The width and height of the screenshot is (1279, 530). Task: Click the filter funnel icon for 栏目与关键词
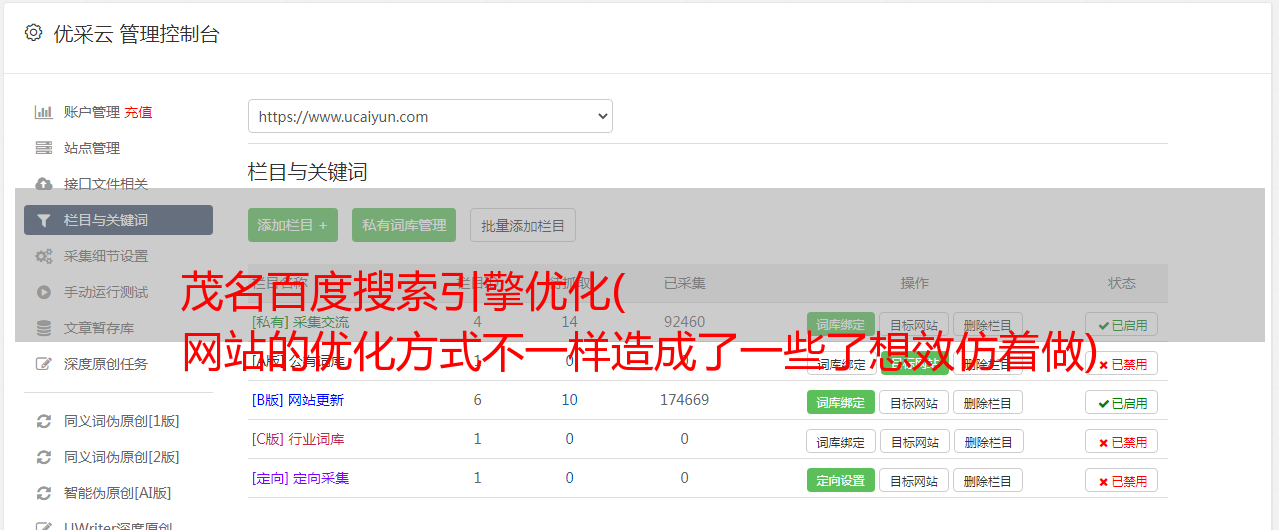[44, 220]
